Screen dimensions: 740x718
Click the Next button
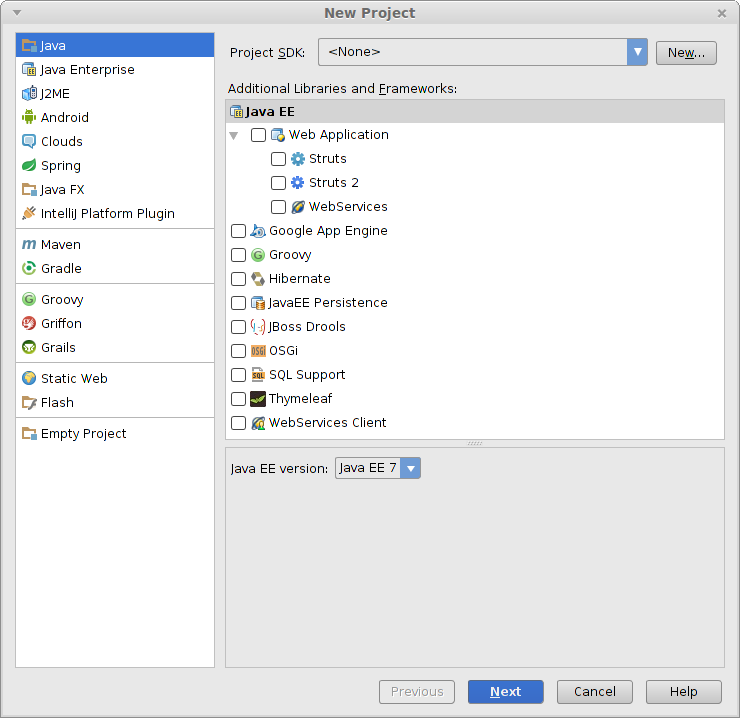tap(505, 692)
